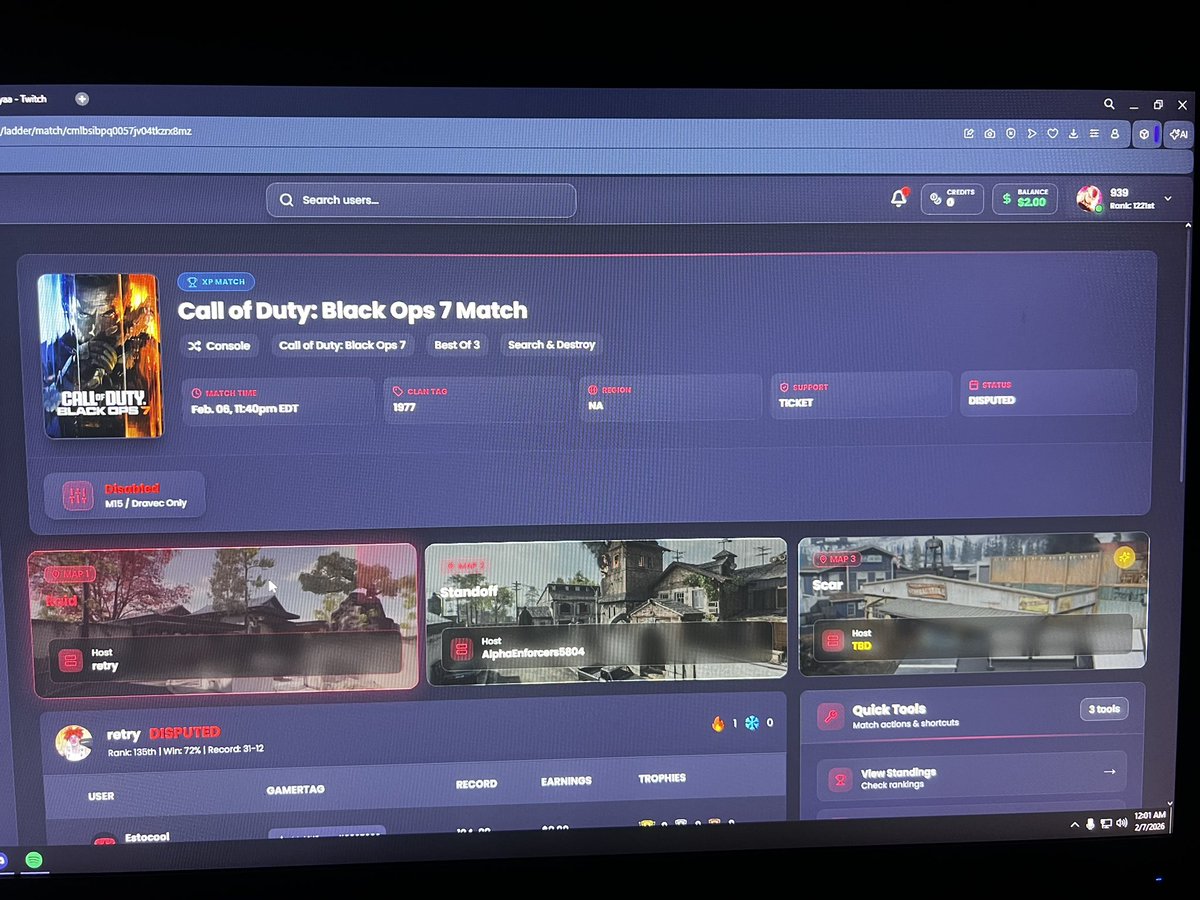1200x900 pixels.
Task: Open View Standings shortcut
Action: click(971, 777)
